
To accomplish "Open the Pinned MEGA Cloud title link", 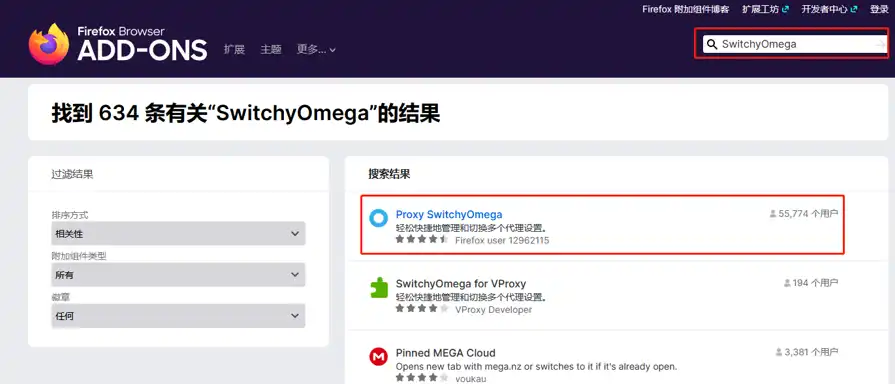I will (x=445, y=353).
